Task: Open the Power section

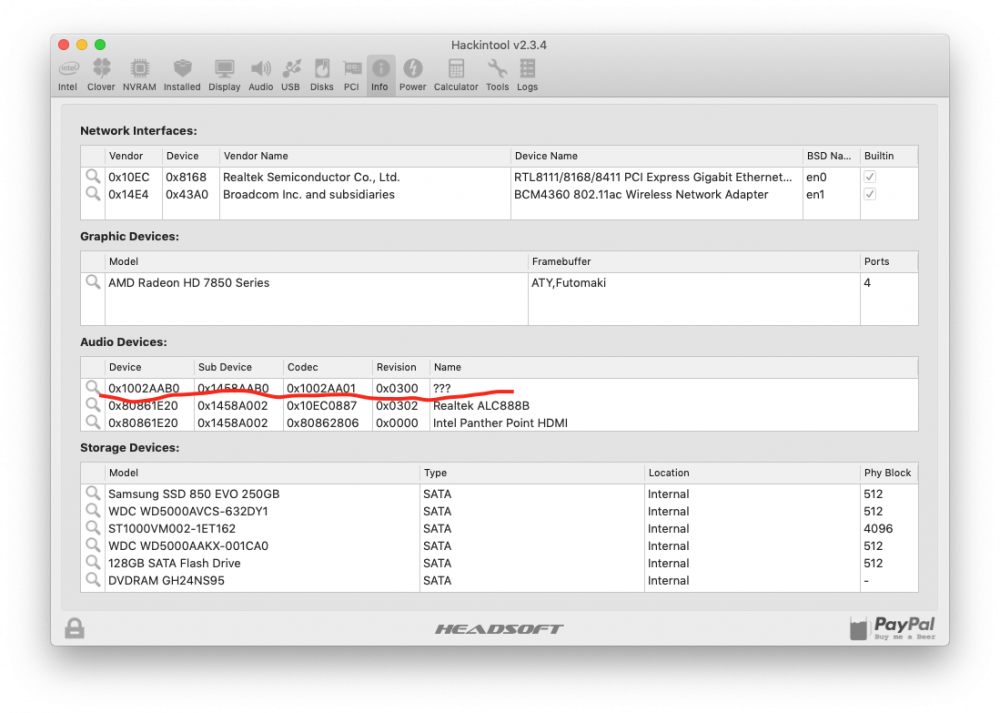Action: pos(413,75)
